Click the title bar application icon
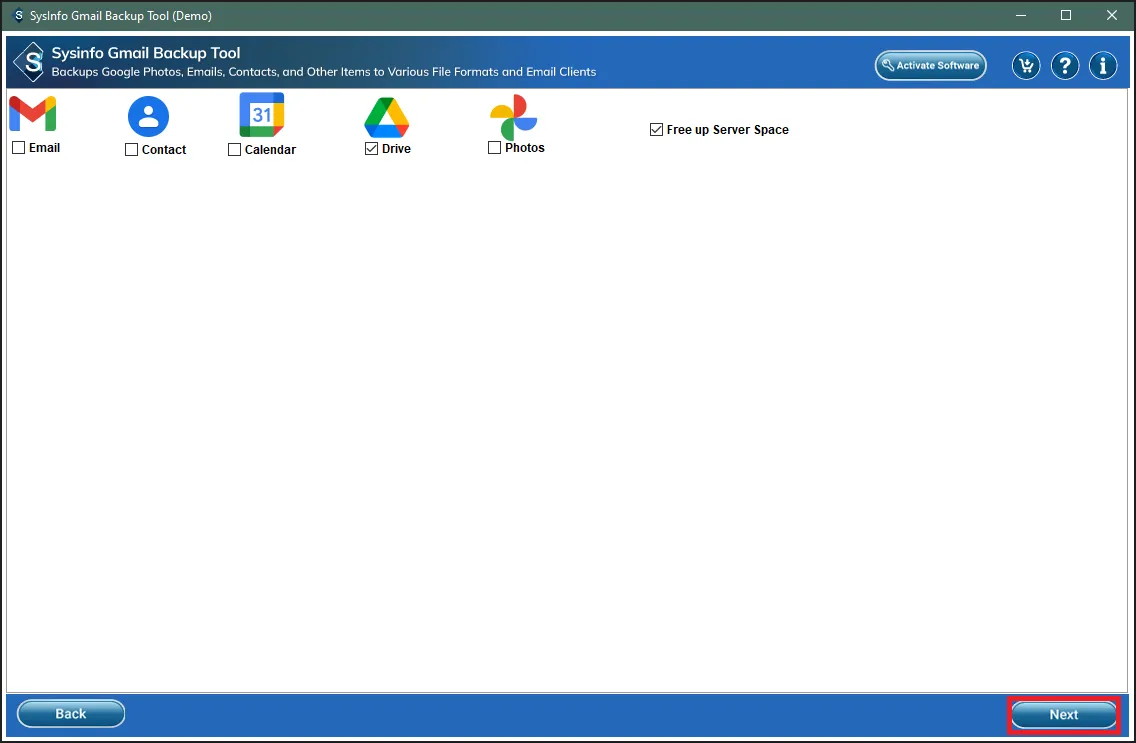1136x743 pixels. (x=19, y=15)
